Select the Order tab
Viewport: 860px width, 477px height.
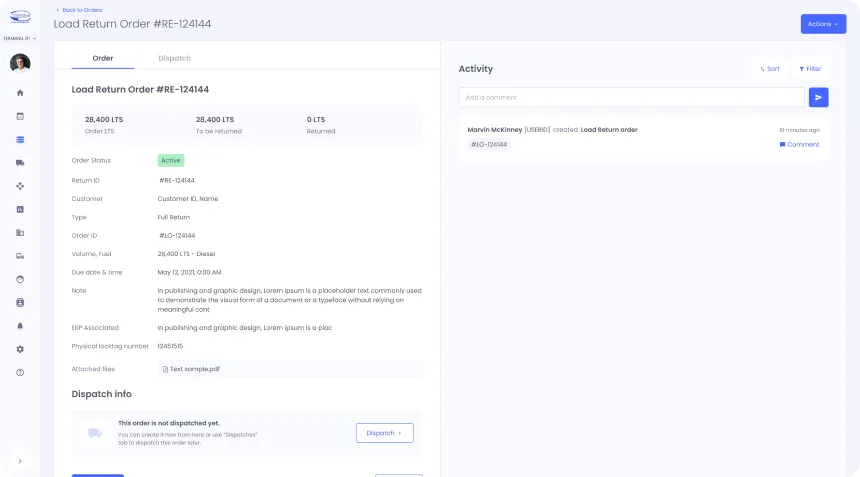coord(103,58)
